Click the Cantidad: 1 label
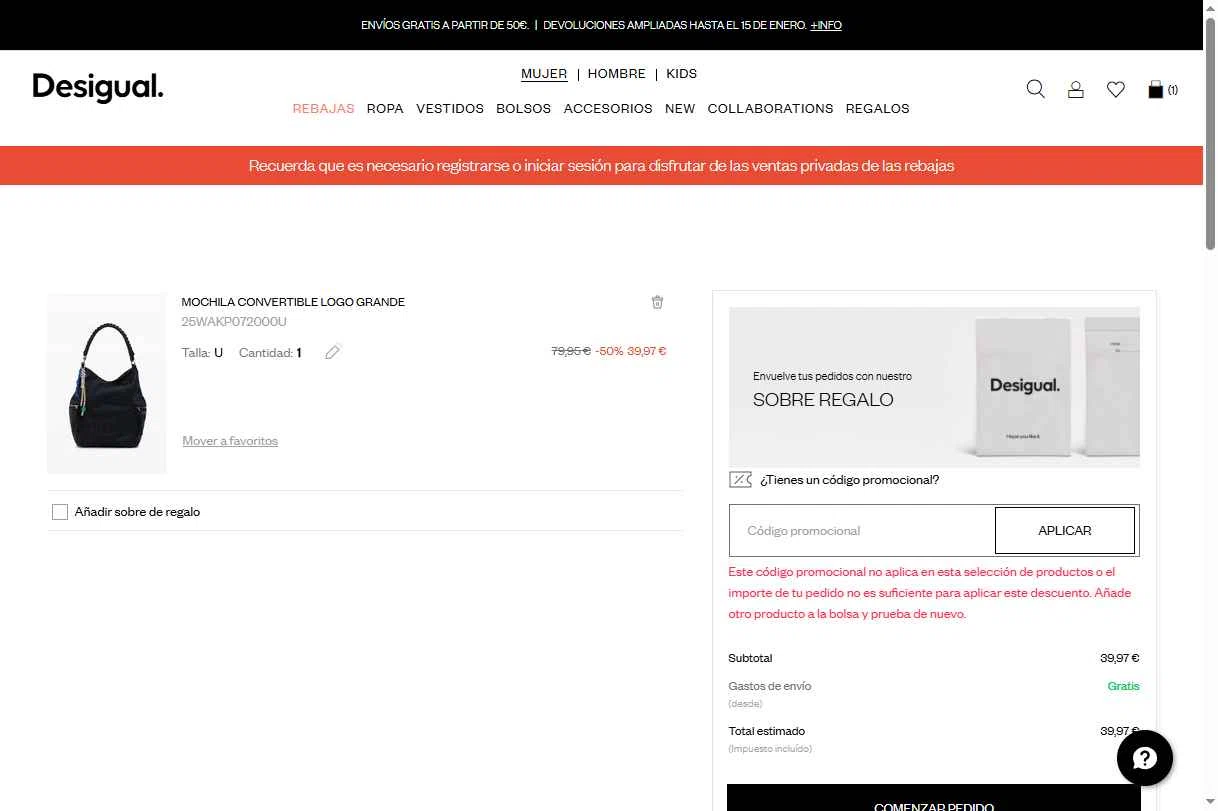Image resolution: width=1218 pixels, height=811 pixels. (x=270, y=353)
